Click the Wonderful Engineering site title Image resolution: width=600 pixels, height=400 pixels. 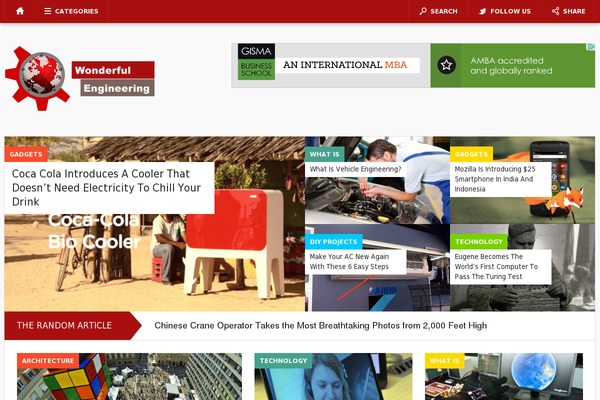(113, 79)
